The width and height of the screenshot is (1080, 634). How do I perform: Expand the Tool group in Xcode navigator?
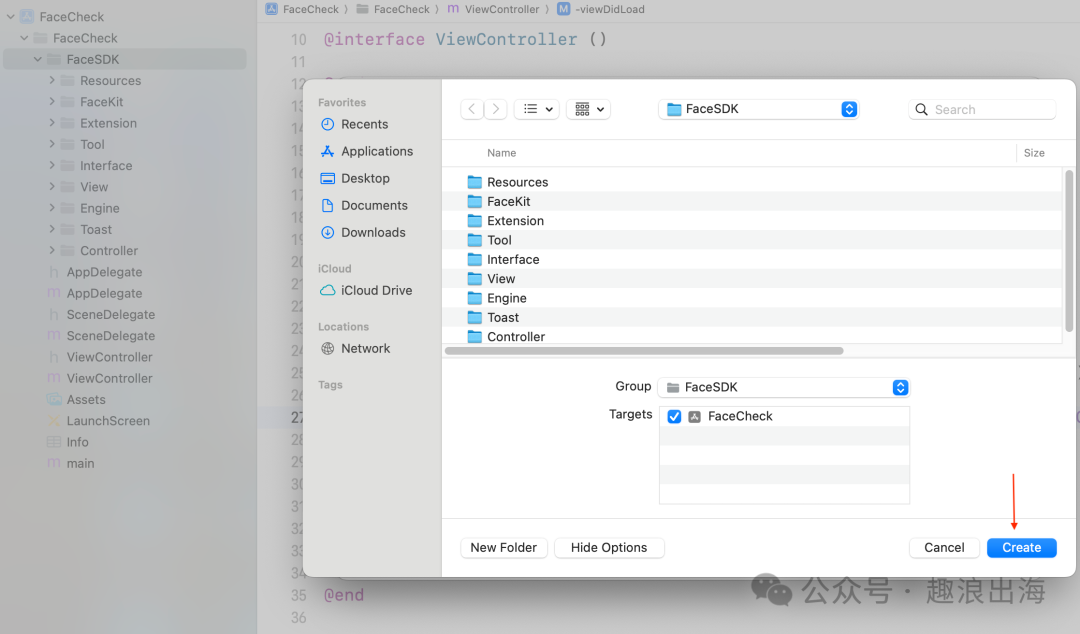tap(52, 144)
